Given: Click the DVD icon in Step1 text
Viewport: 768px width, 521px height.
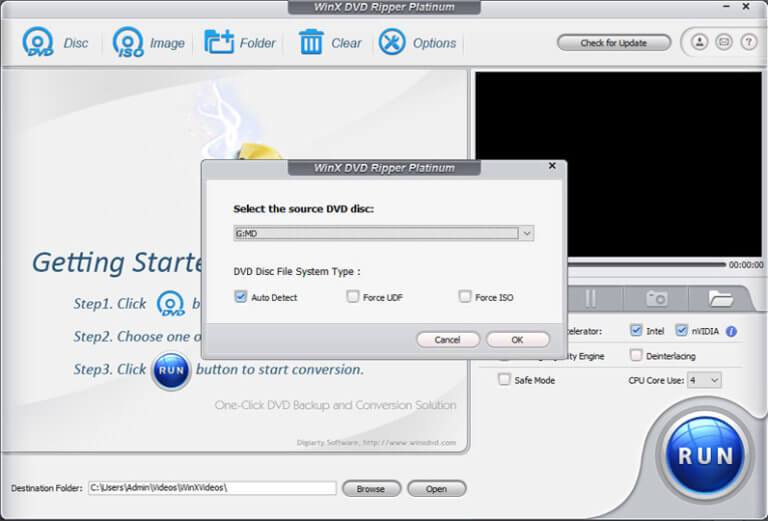Looking at the screenshot, I should tap(171, 304).
